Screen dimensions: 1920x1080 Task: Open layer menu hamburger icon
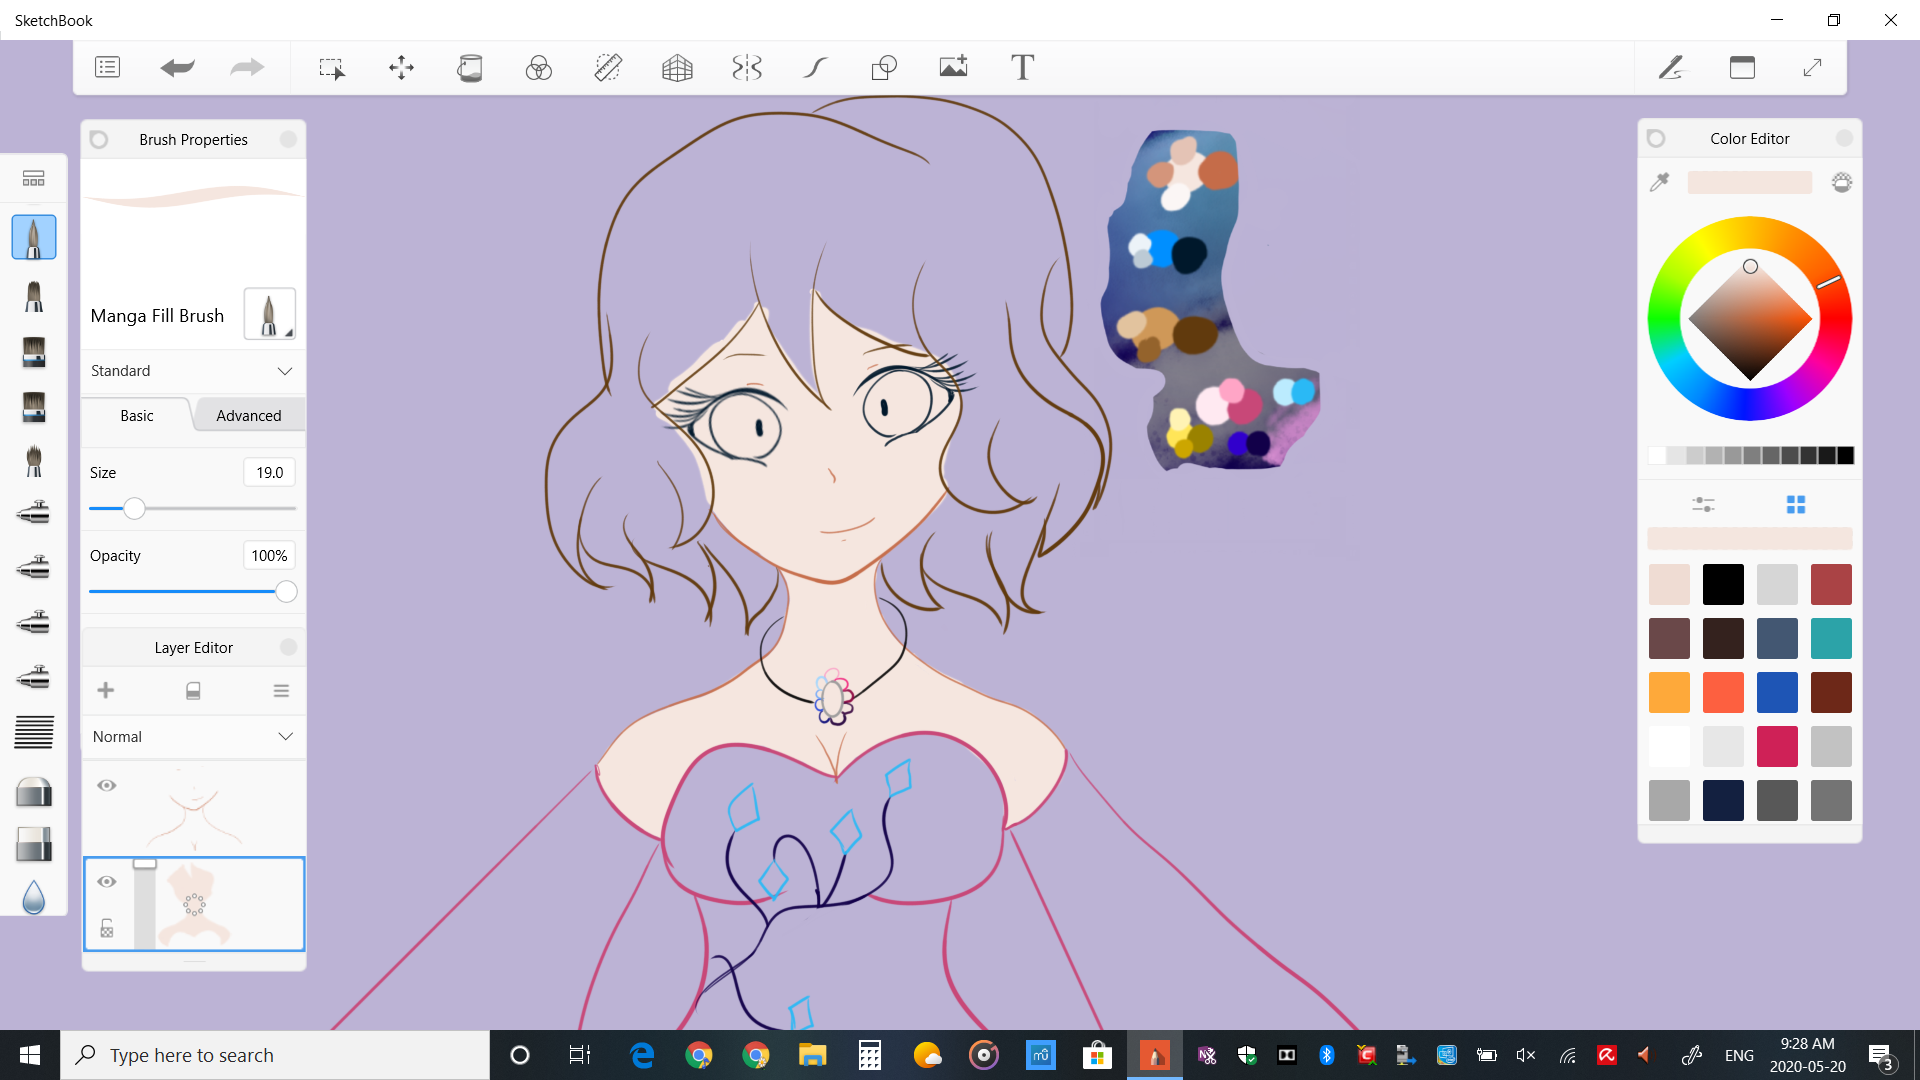pyautogui.click(x=281, y=690)
